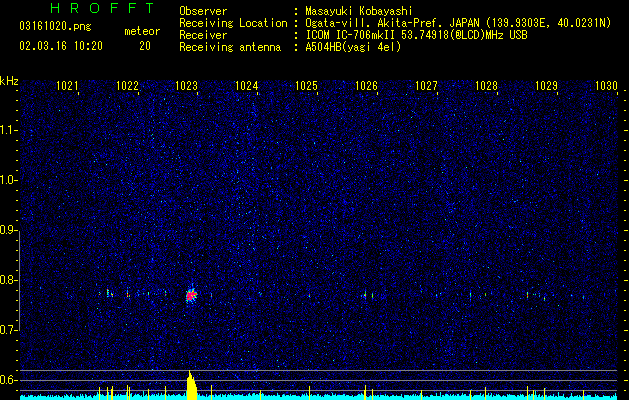Click the grey frequency range bar on left axis
This screenshot has width=629, height=400.
point(19,281)
